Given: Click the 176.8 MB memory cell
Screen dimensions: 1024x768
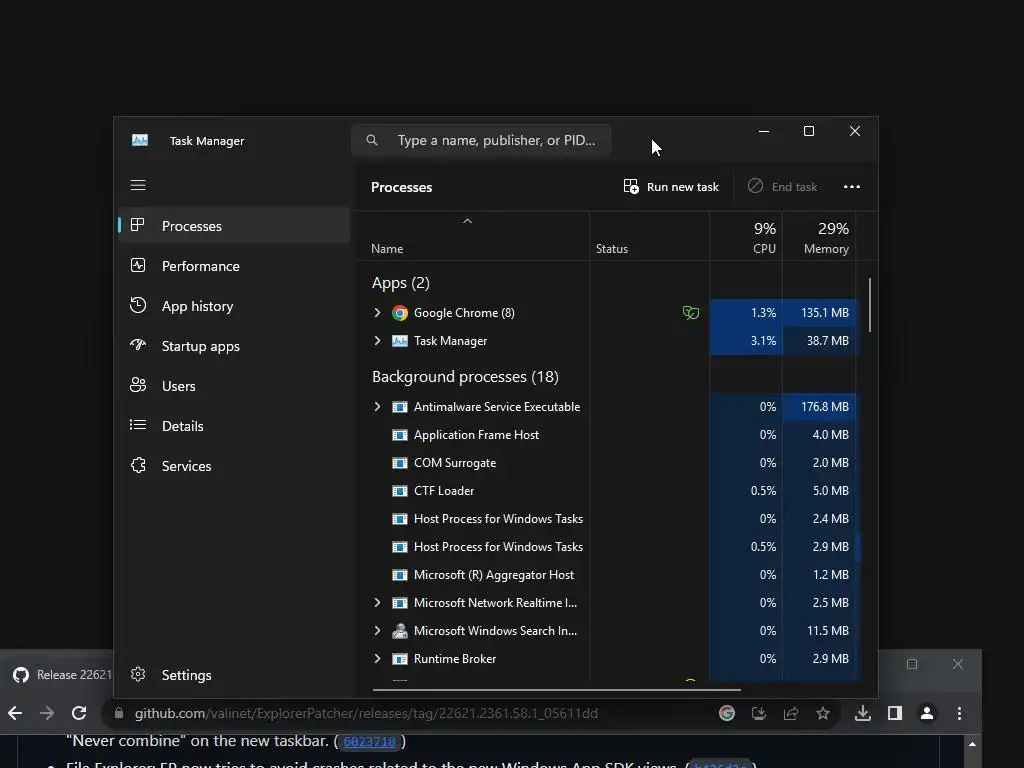Looking at the screenshot, I should (819, 407).
